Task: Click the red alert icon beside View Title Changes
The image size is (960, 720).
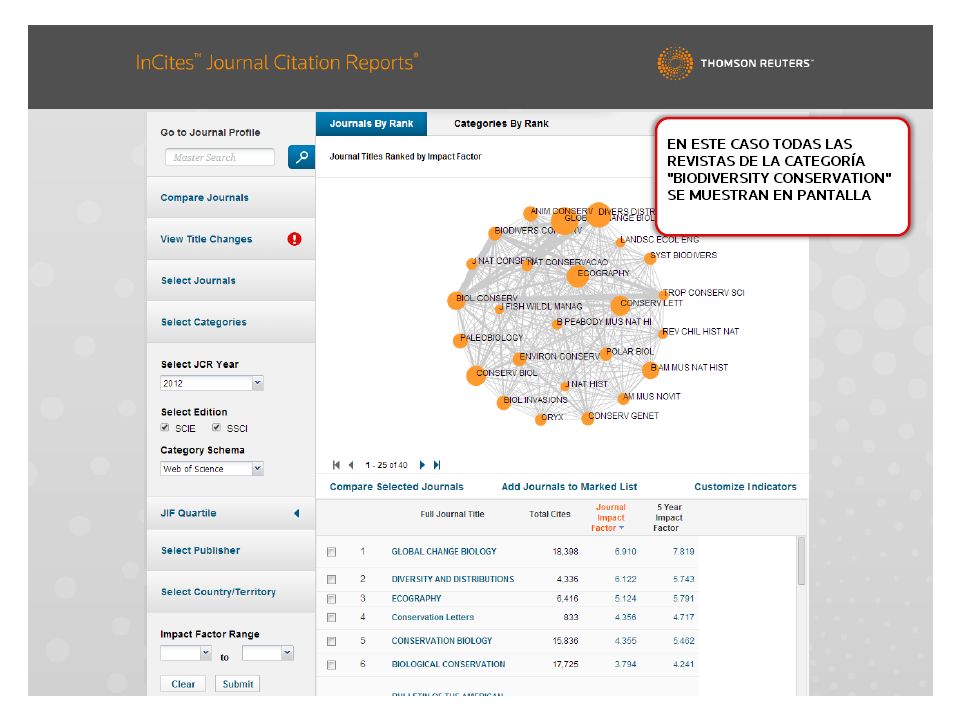Action: (294, 239)
